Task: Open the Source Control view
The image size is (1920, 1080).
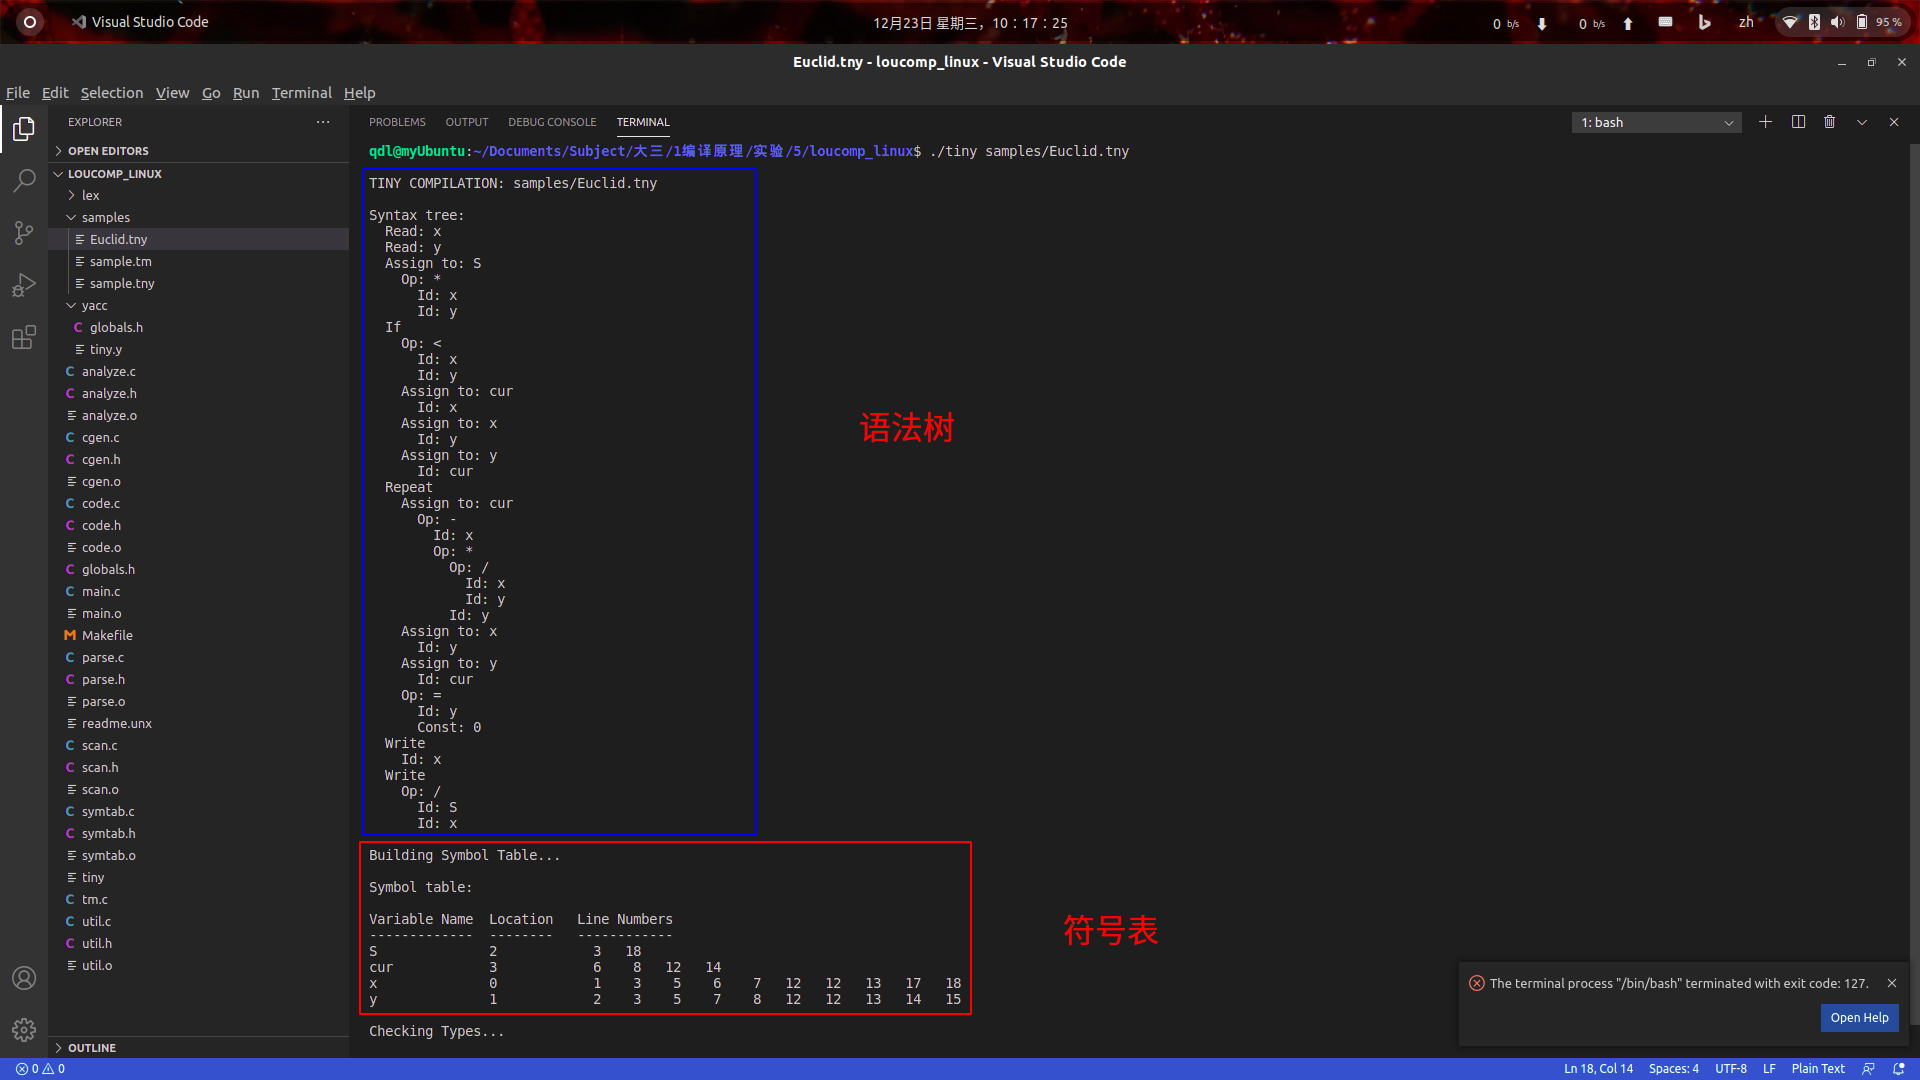Action: pos(24,233)
